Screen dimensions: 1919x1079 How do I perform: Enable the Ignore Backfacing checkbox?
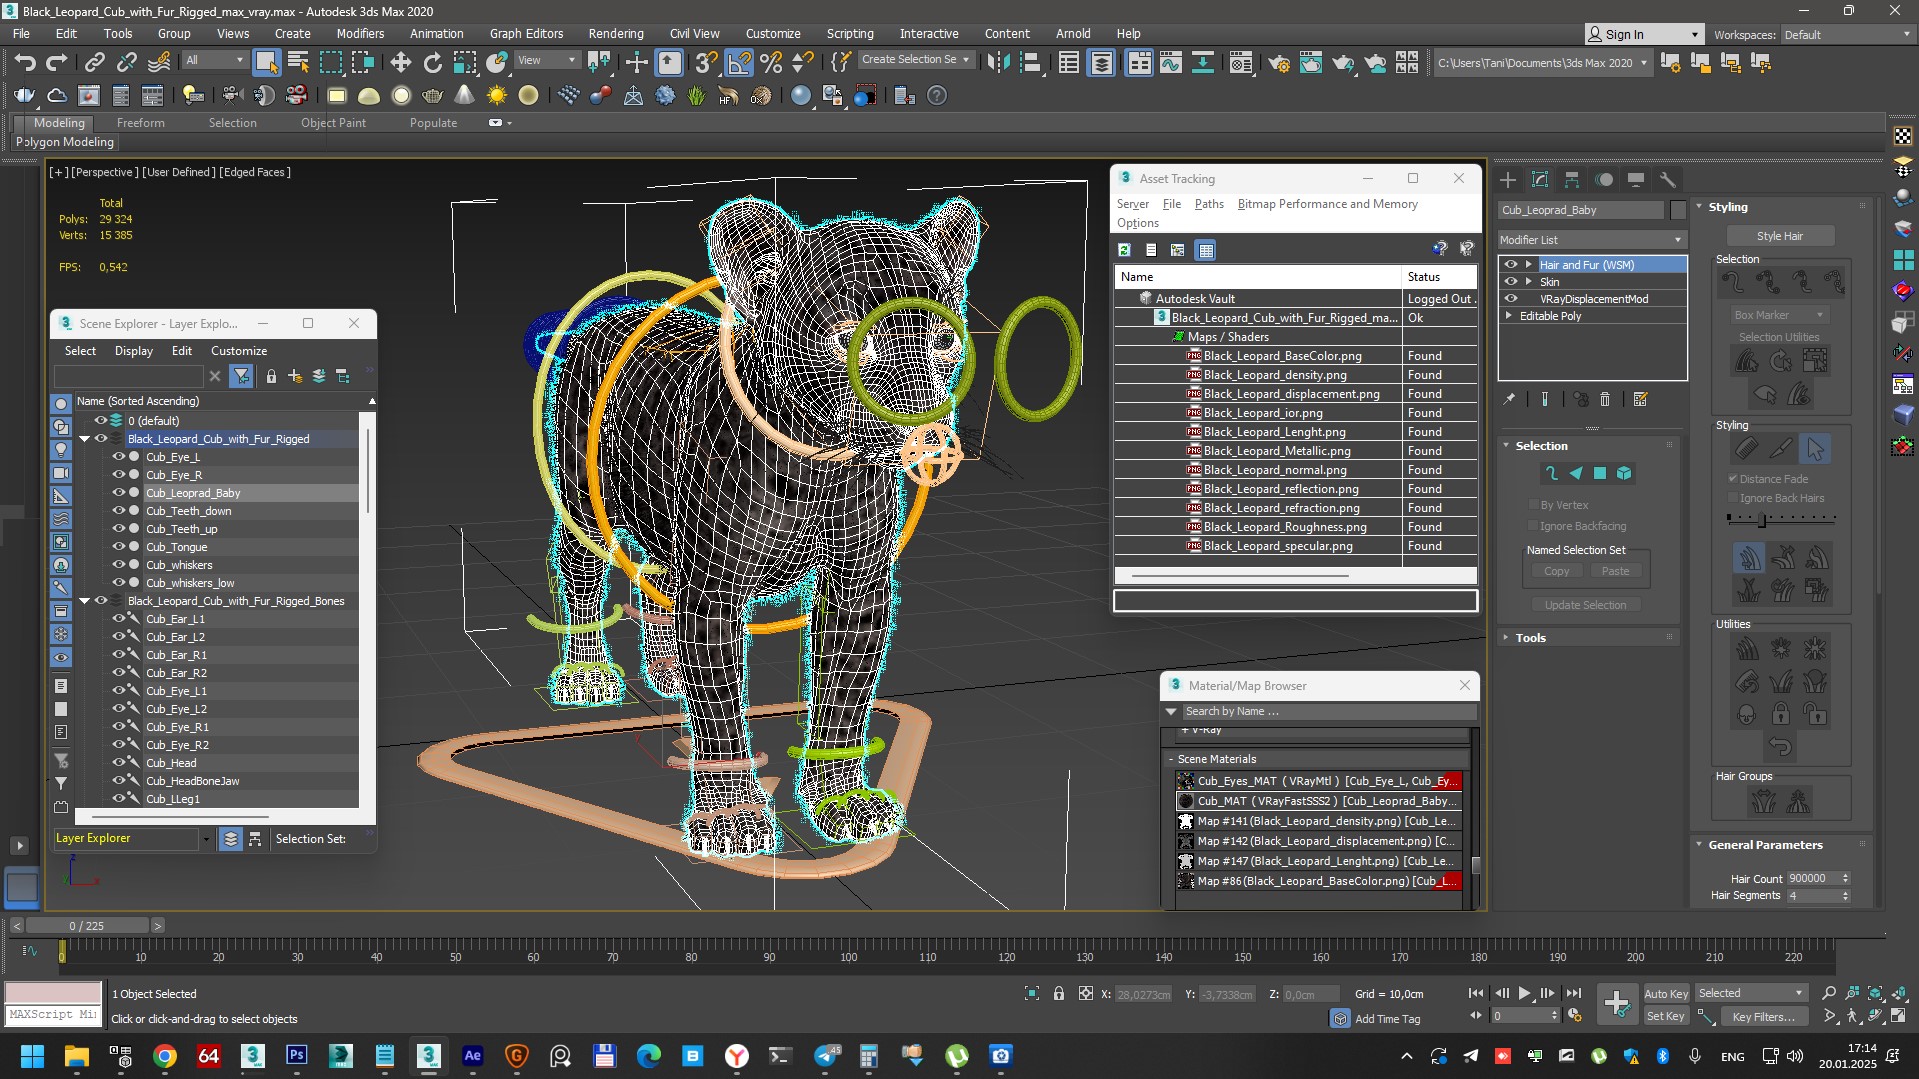click(1533, 526)
